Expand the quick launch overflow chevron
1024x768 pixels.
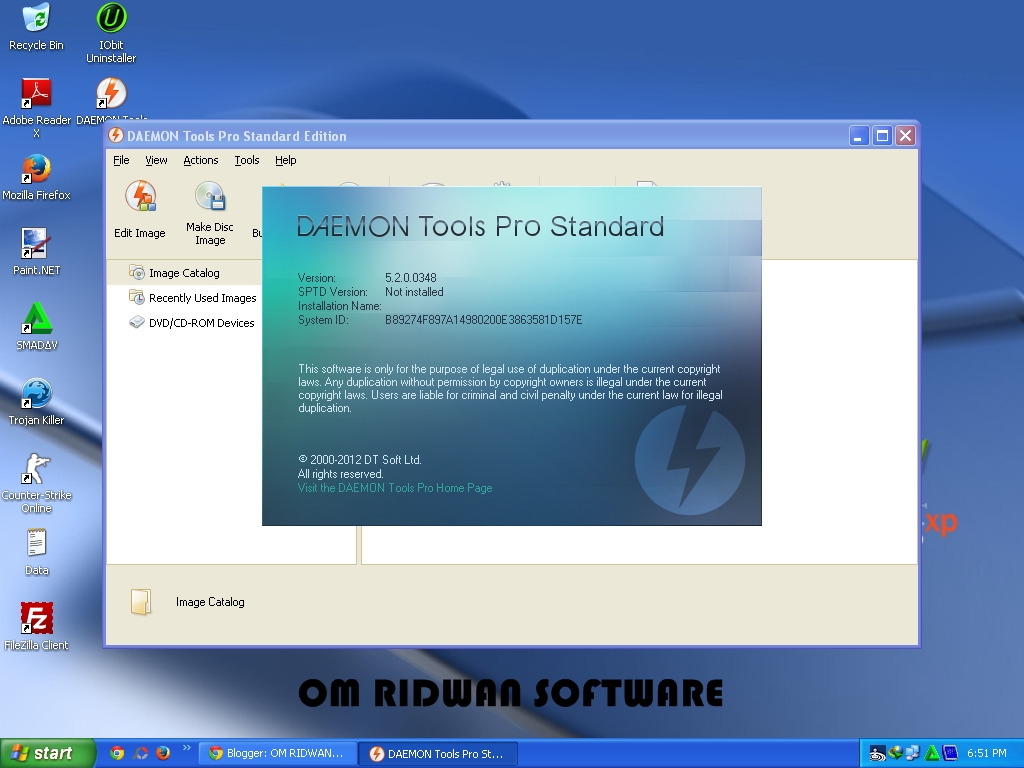[186, 748]
